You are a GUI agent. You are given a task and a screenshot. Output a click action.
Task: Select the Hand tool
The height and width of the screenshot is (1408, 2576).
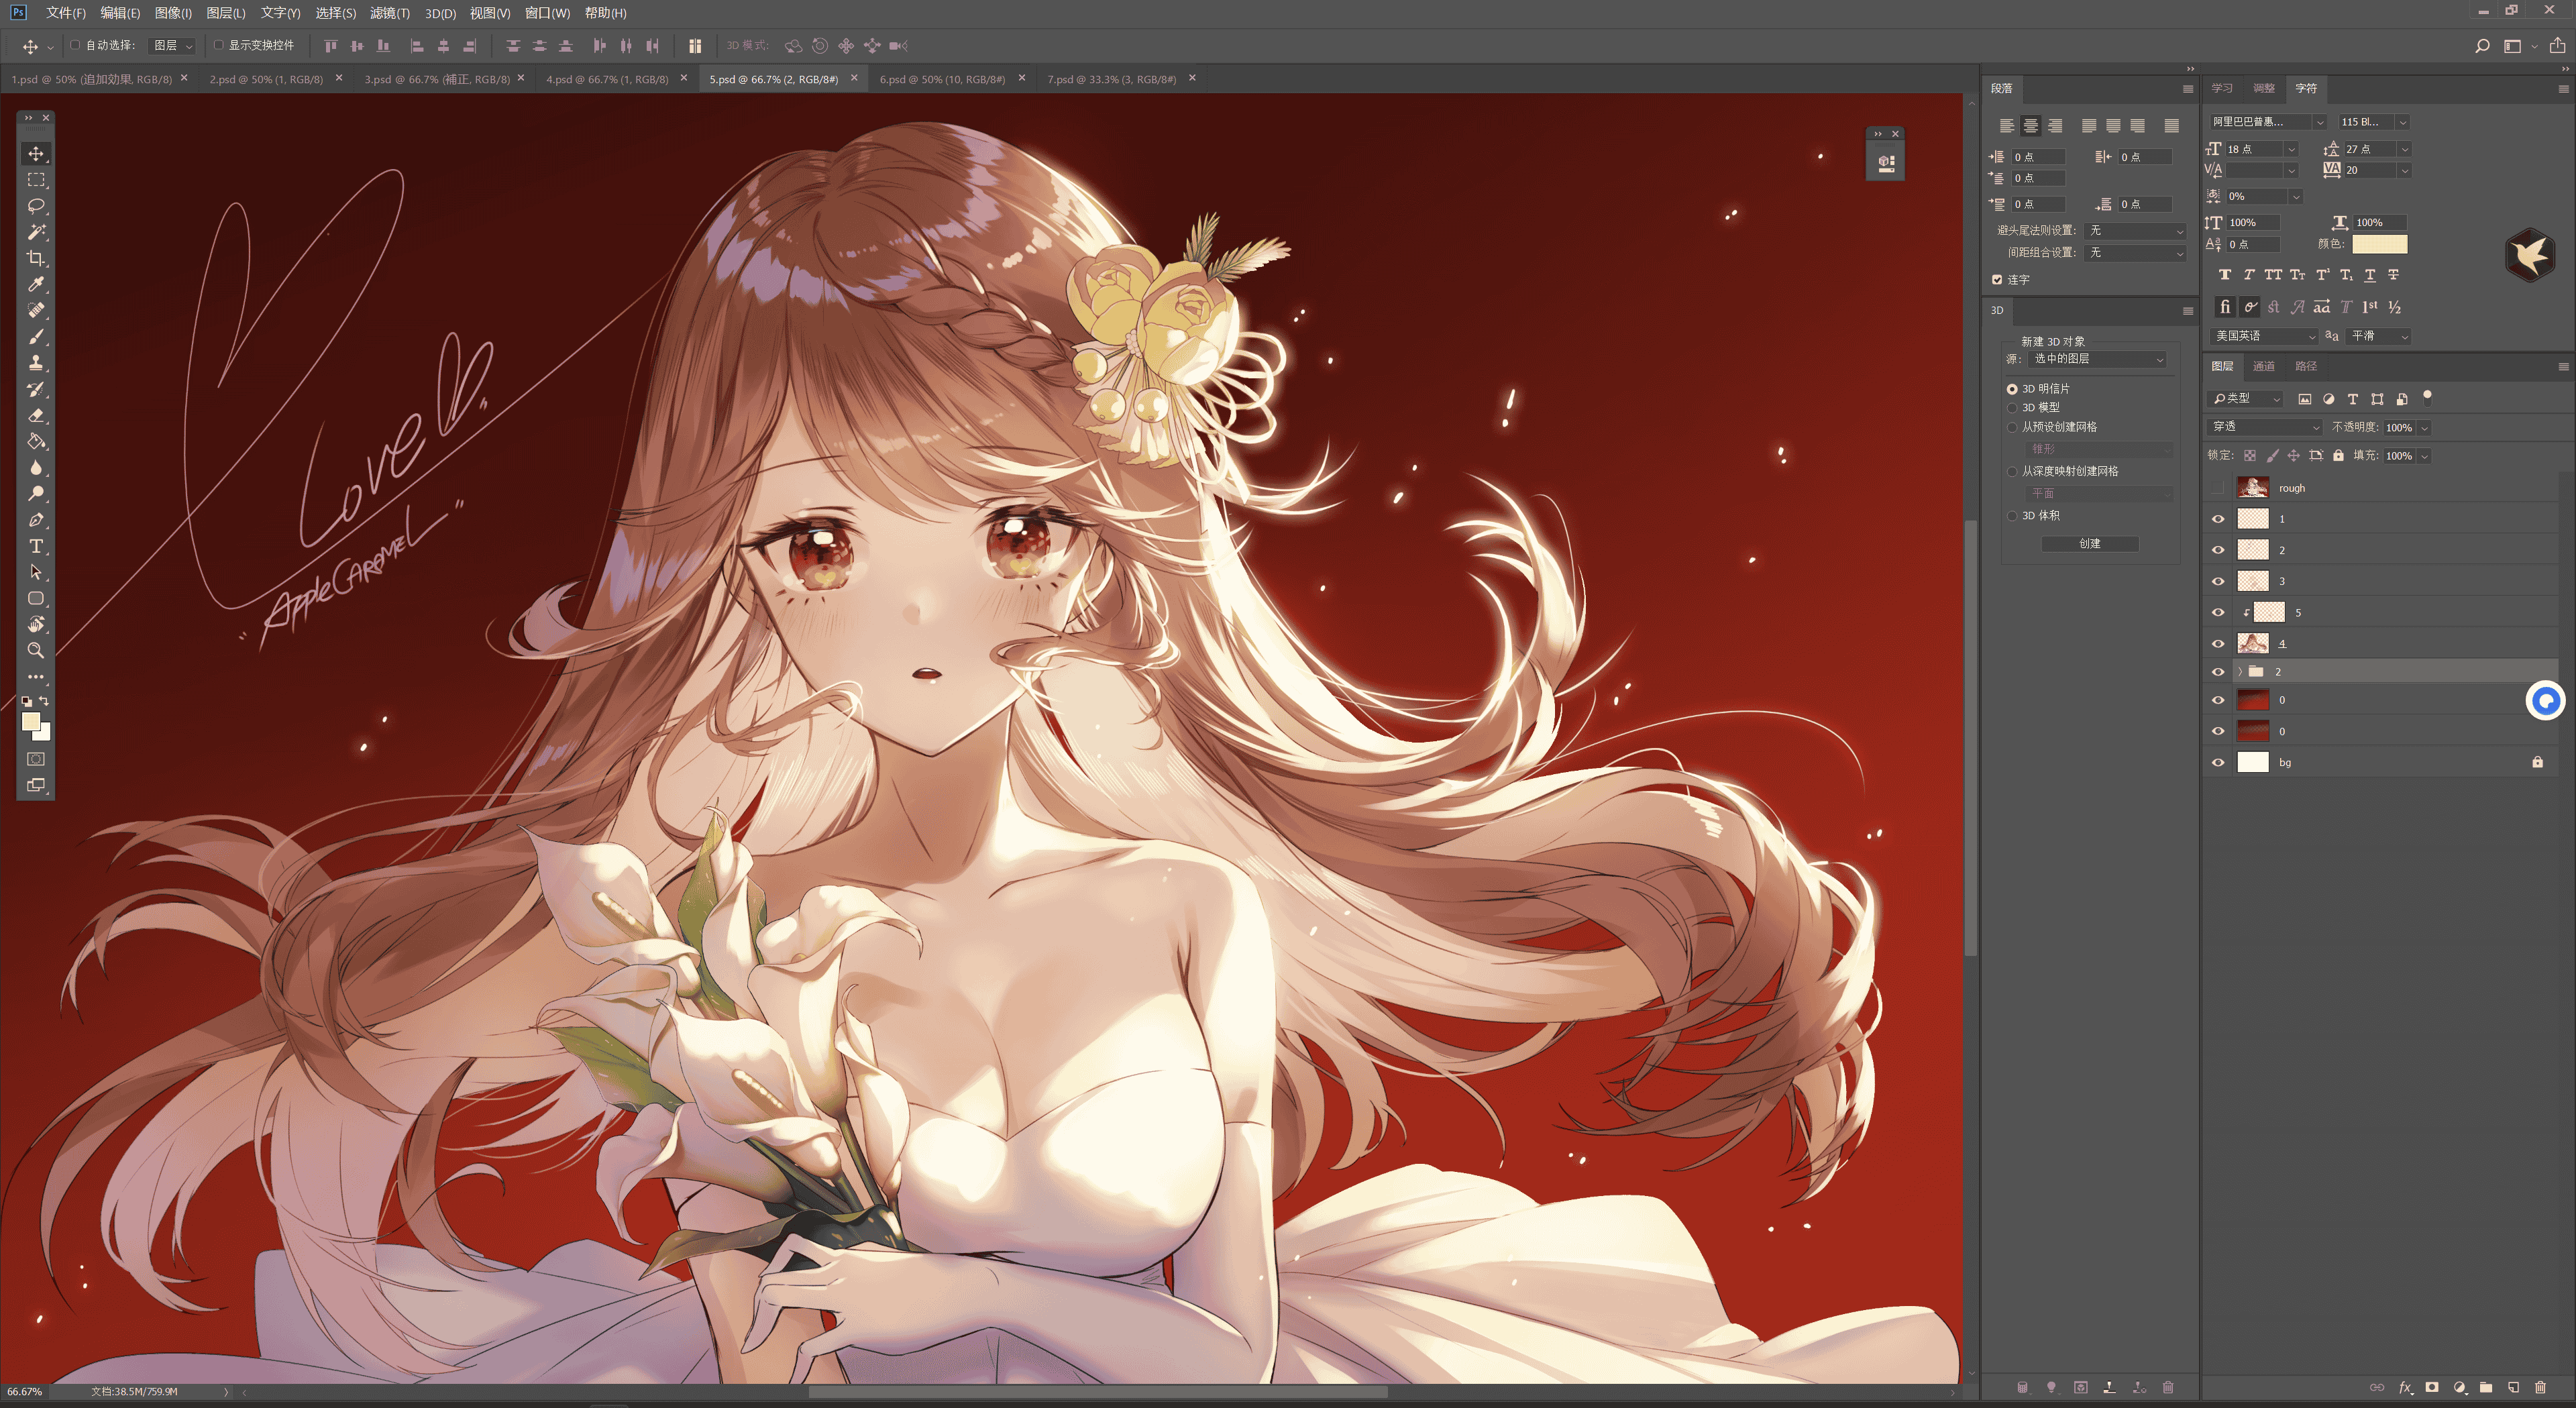click(36, 624)
